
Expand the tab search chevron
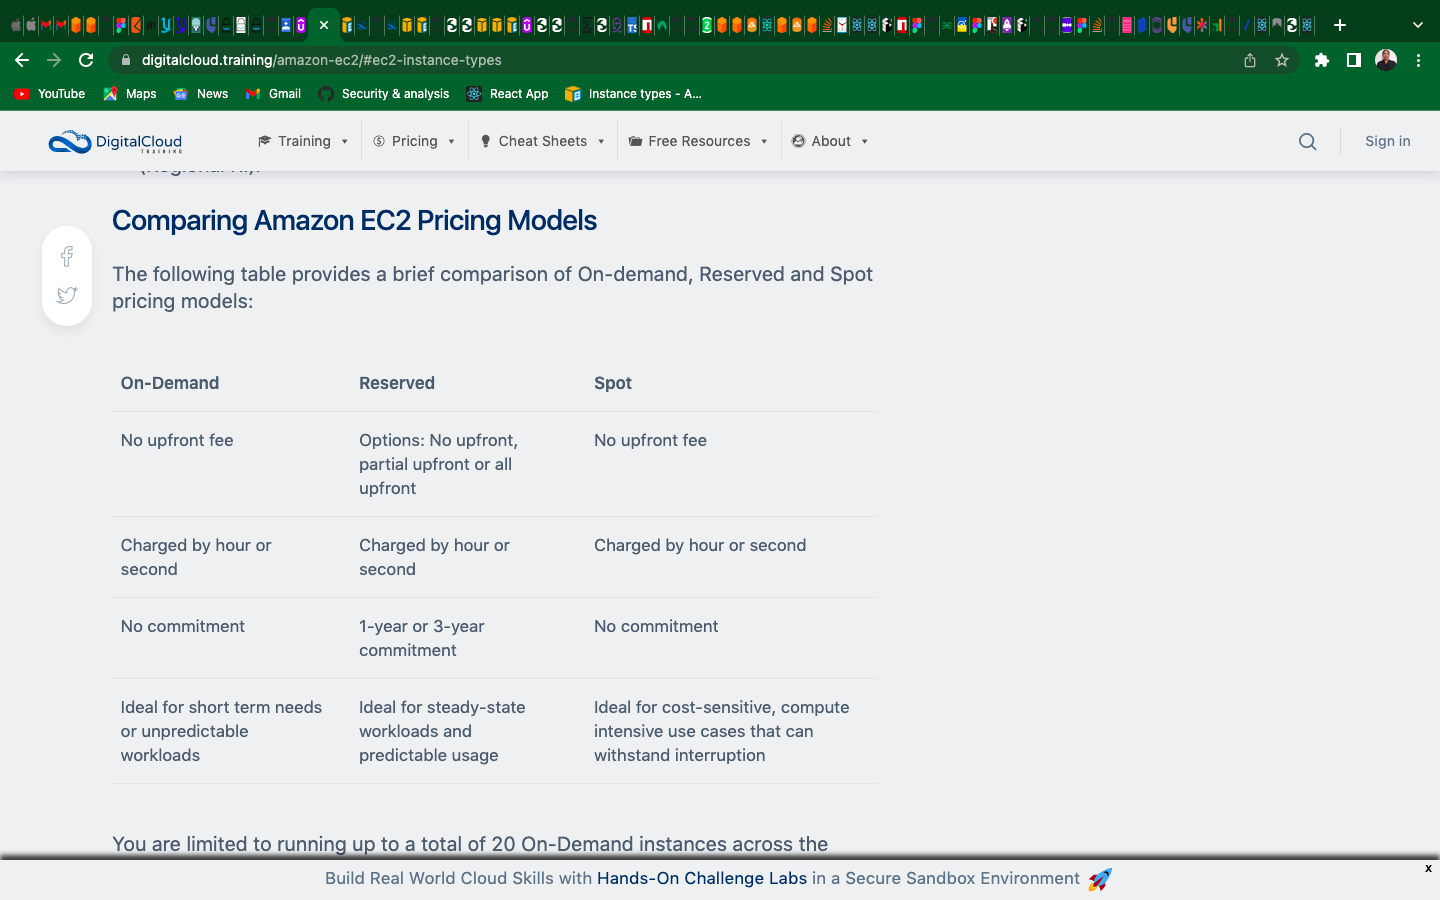pos(1417,25)
